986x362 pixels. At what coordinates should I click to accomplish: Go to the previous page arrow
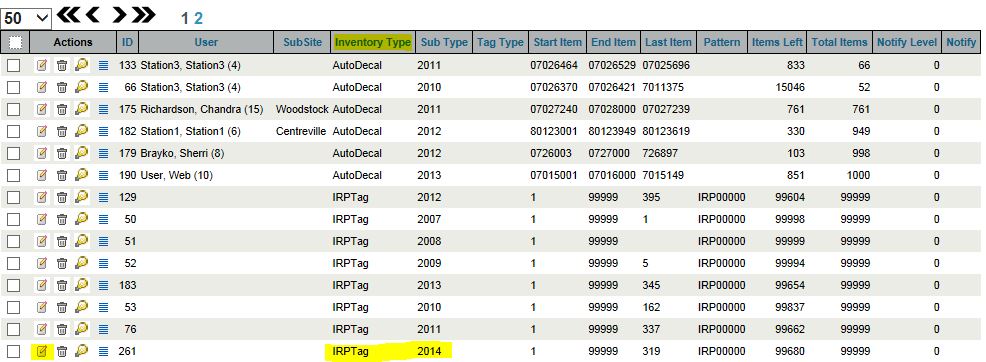(x=92, y=16)
